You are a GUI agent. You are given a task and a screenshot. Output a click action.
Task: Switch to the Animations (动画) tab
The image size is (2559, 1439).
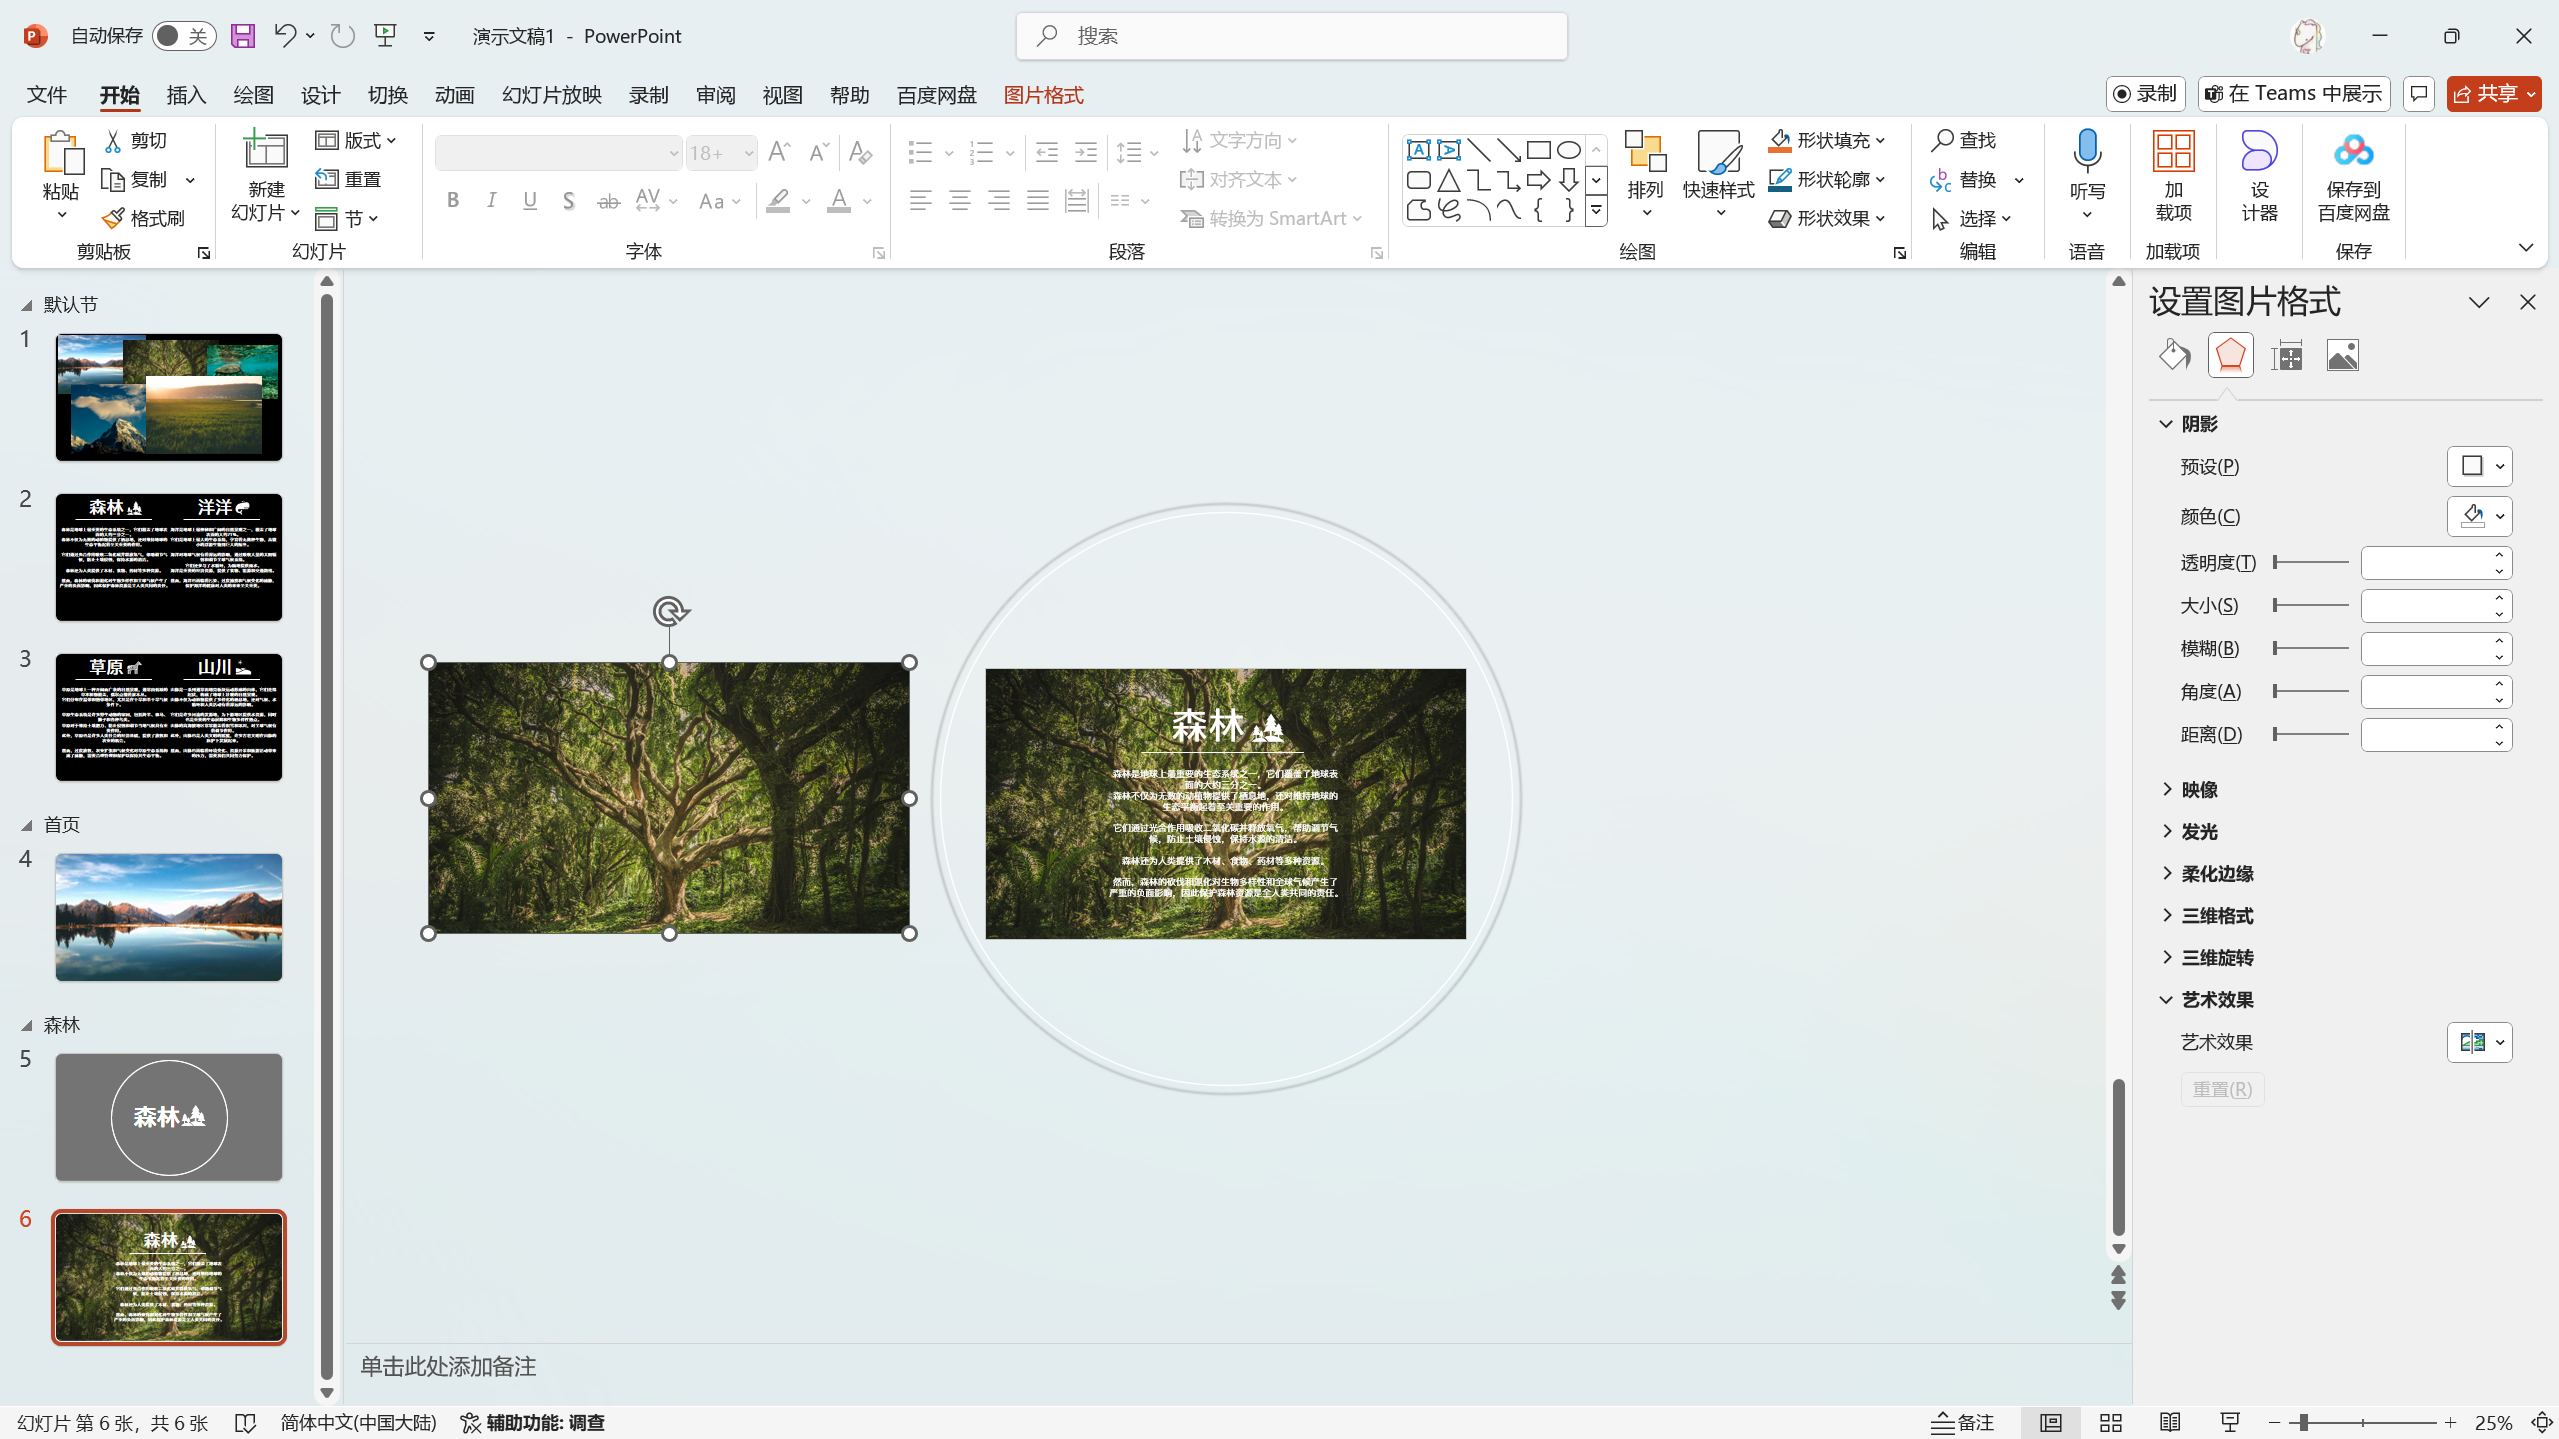click(454, 94)
